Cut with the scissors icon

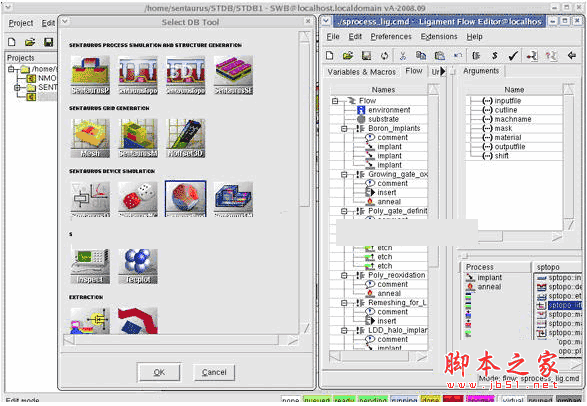(403, 56)
